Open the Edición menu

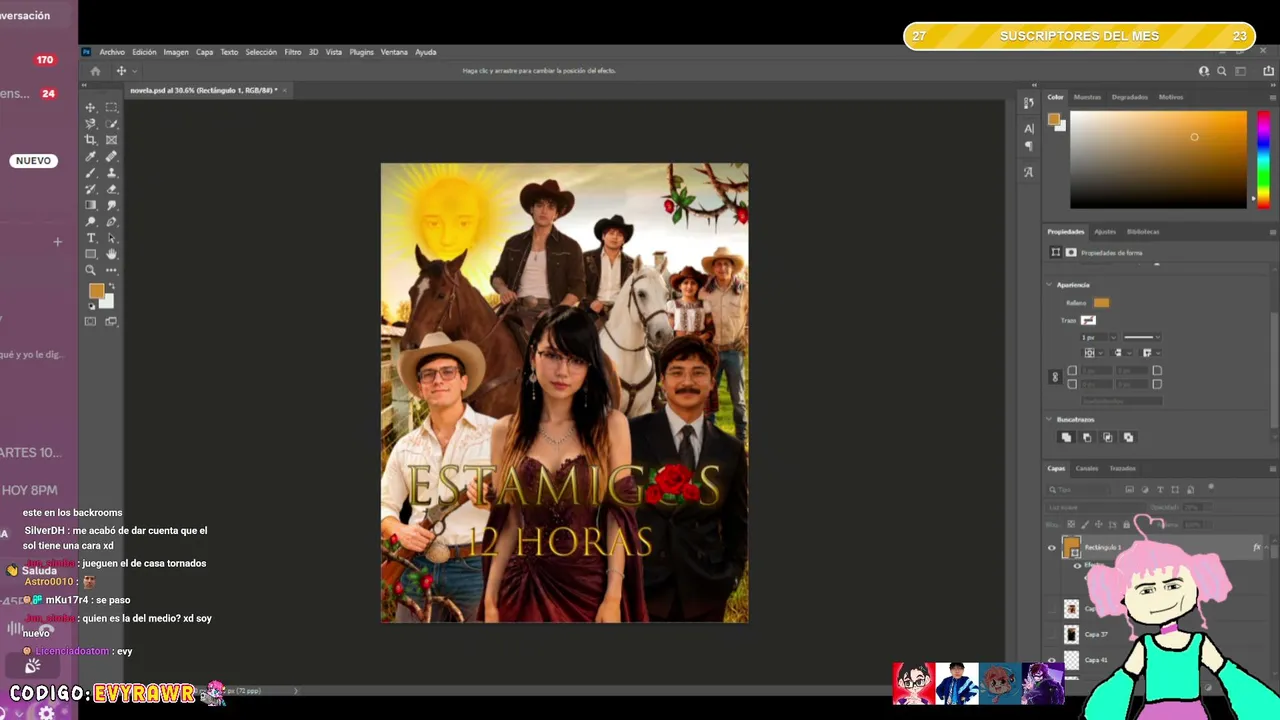click(144, 52)
